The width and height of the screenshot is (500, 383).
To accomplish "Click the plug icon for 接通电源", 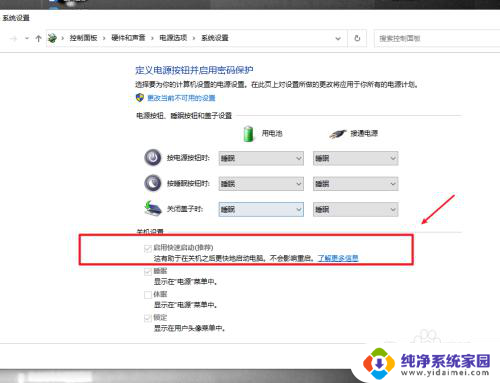I will (338, 134).
